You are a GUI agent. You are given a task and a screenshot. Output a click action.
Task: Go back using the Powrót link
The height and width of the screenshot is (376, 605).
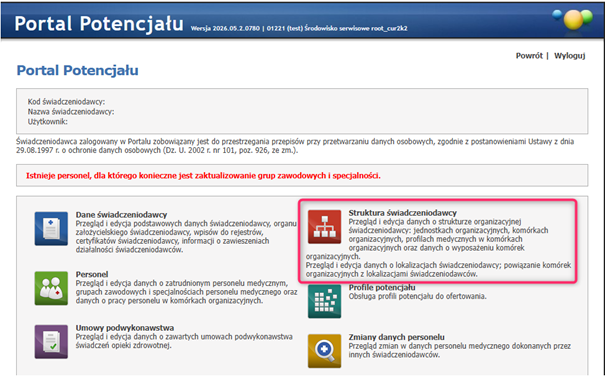tap(529, 56)
